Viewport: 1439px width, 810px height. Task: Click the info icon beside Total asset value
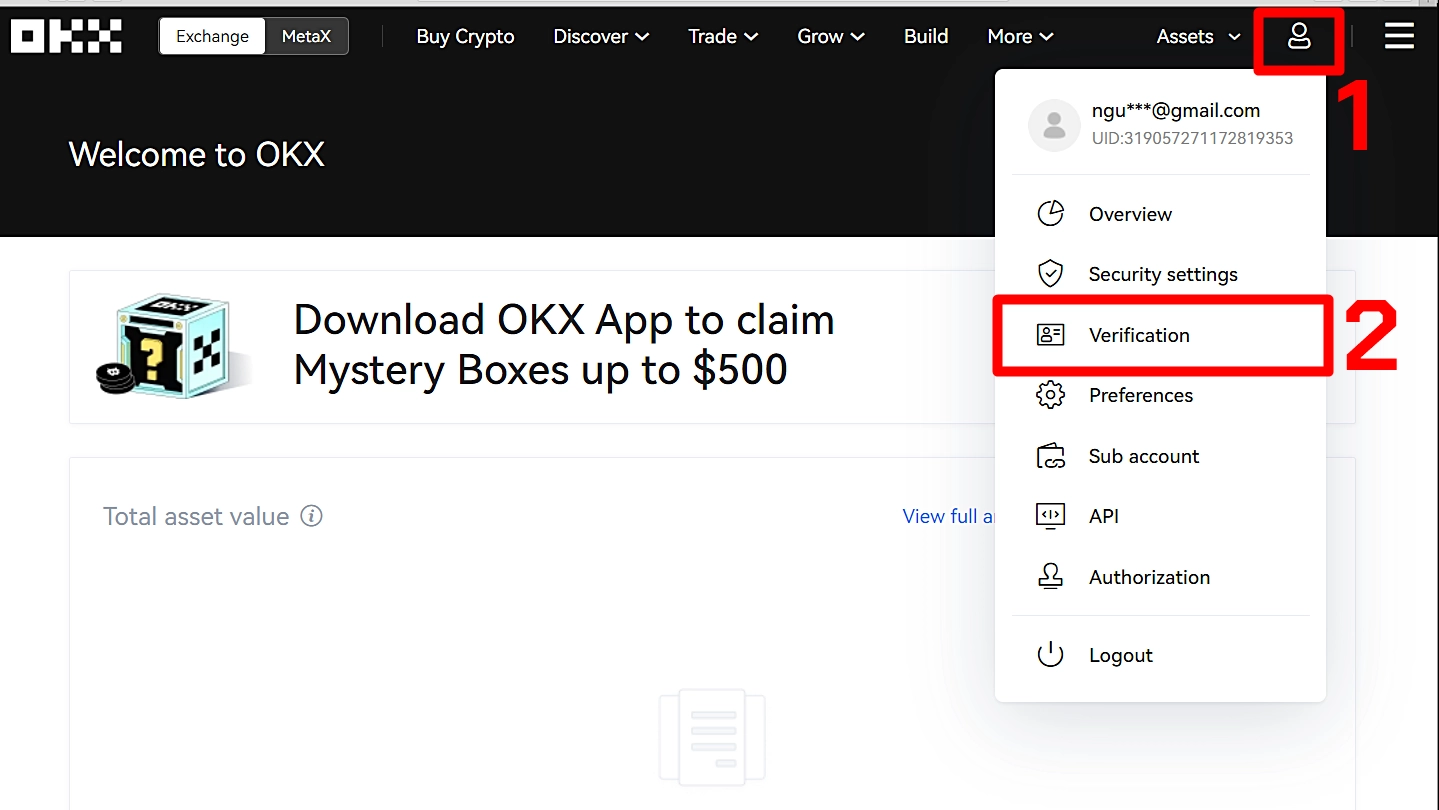tap(312, 517)
